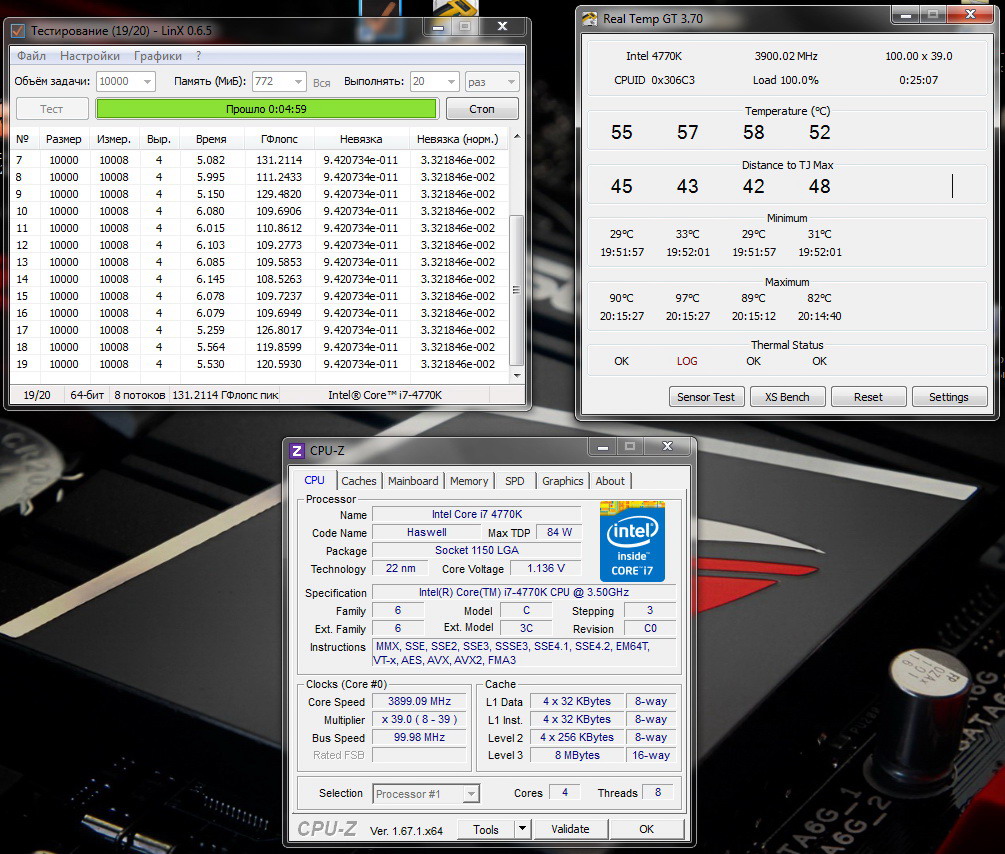Select result row 12 with 109.2773 GFlops

[x=260, y=245]
